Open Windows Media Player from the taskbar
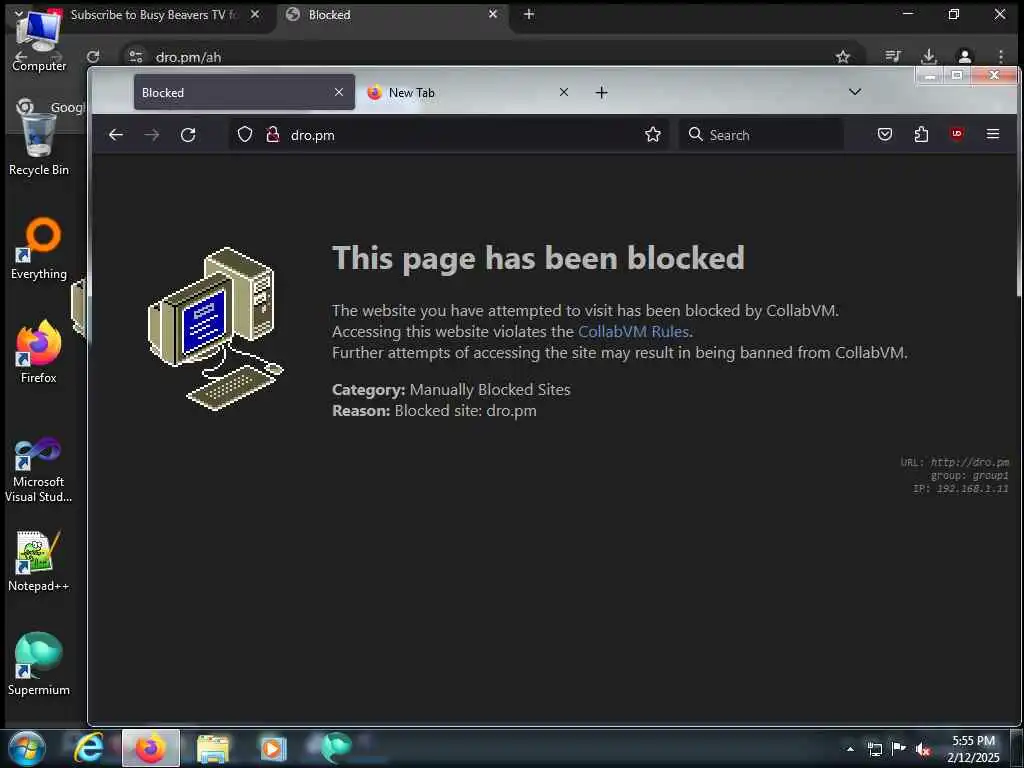The image size is (1024, 768). (273, 748)
